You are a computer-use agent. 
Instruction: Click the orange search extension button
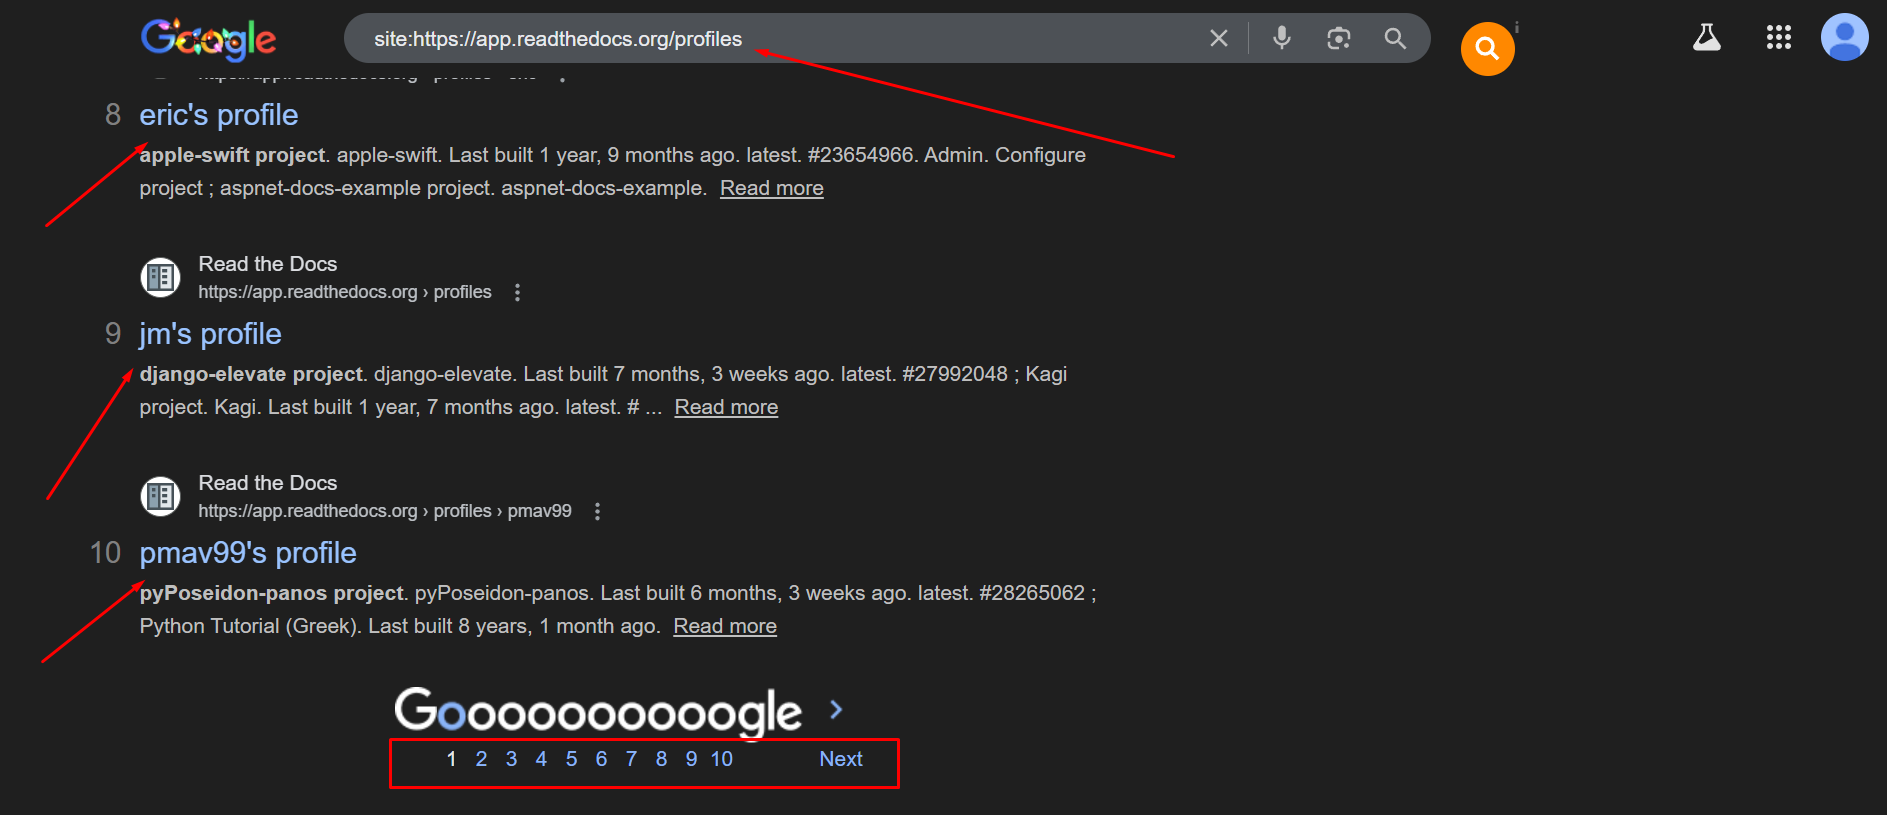coord(1487,49)
